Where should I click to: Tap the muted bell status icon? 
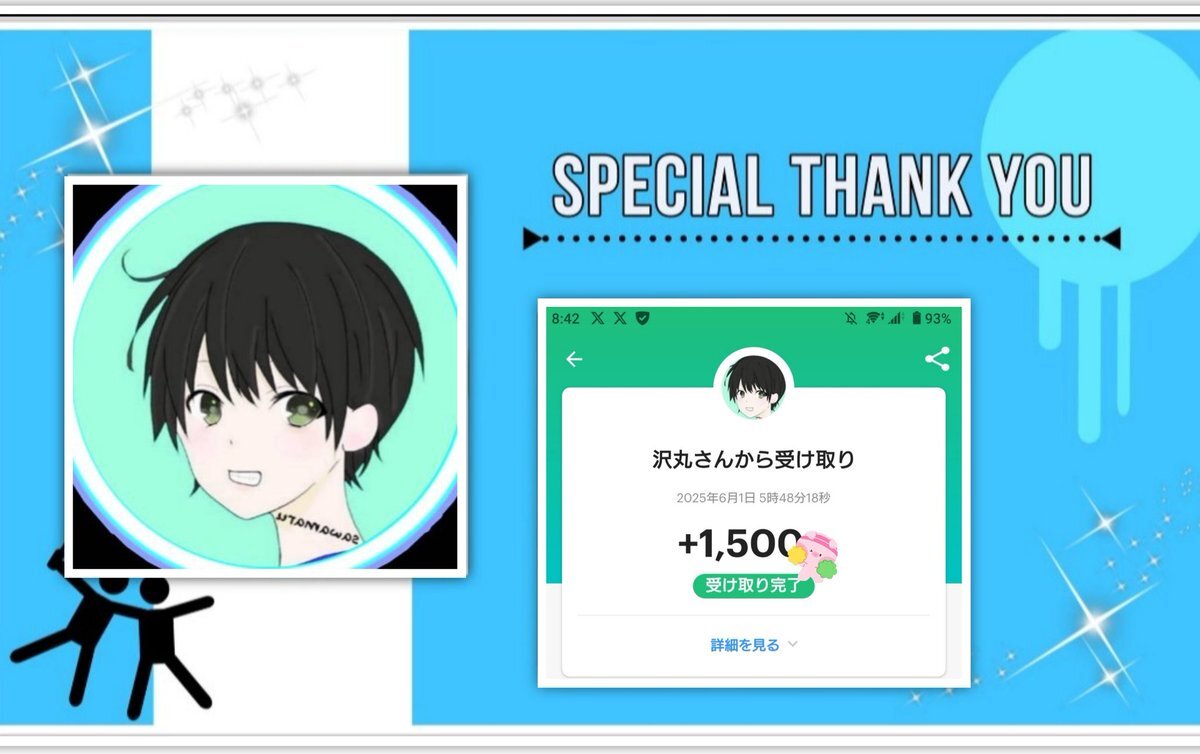[851, 318]
